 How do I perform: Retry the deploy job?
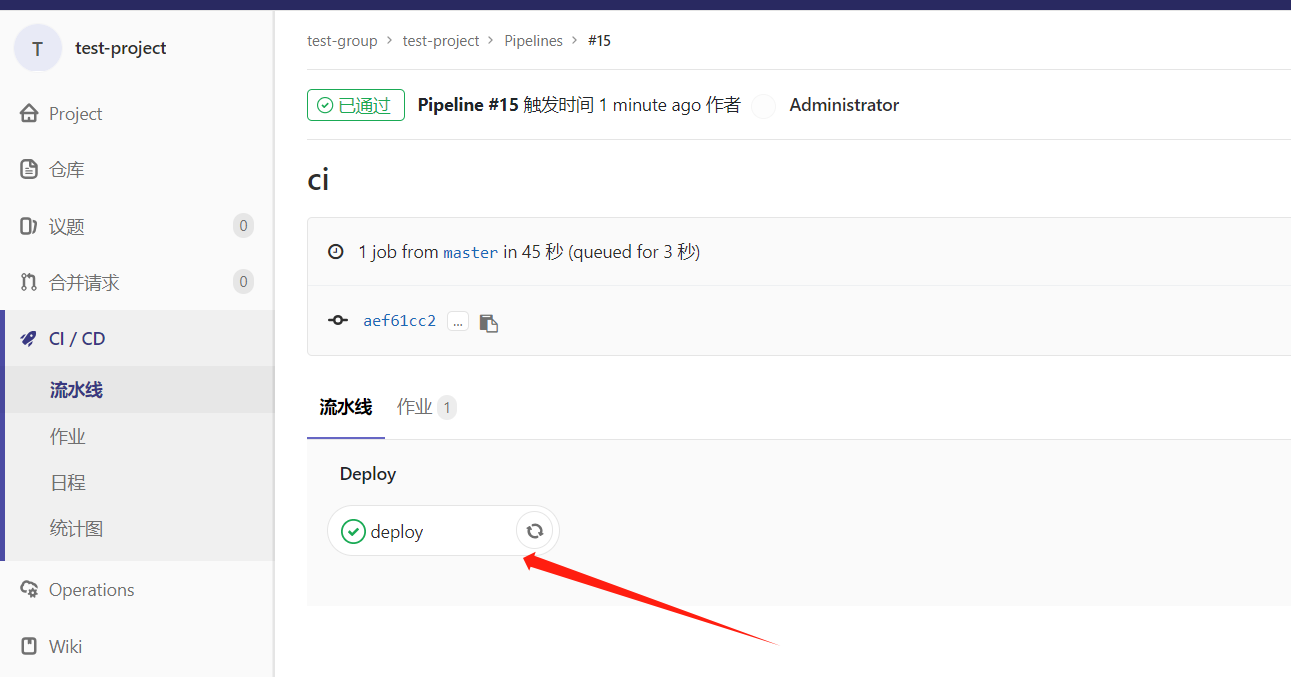[535, 531]
